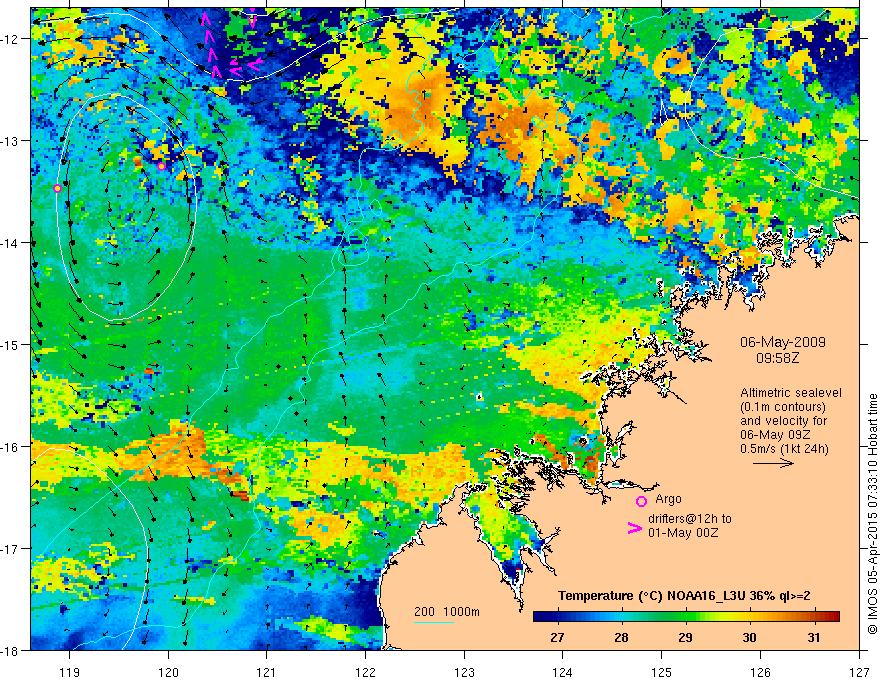
Task: Click the color bar tick label 29
Action: [x=685, y=637]
